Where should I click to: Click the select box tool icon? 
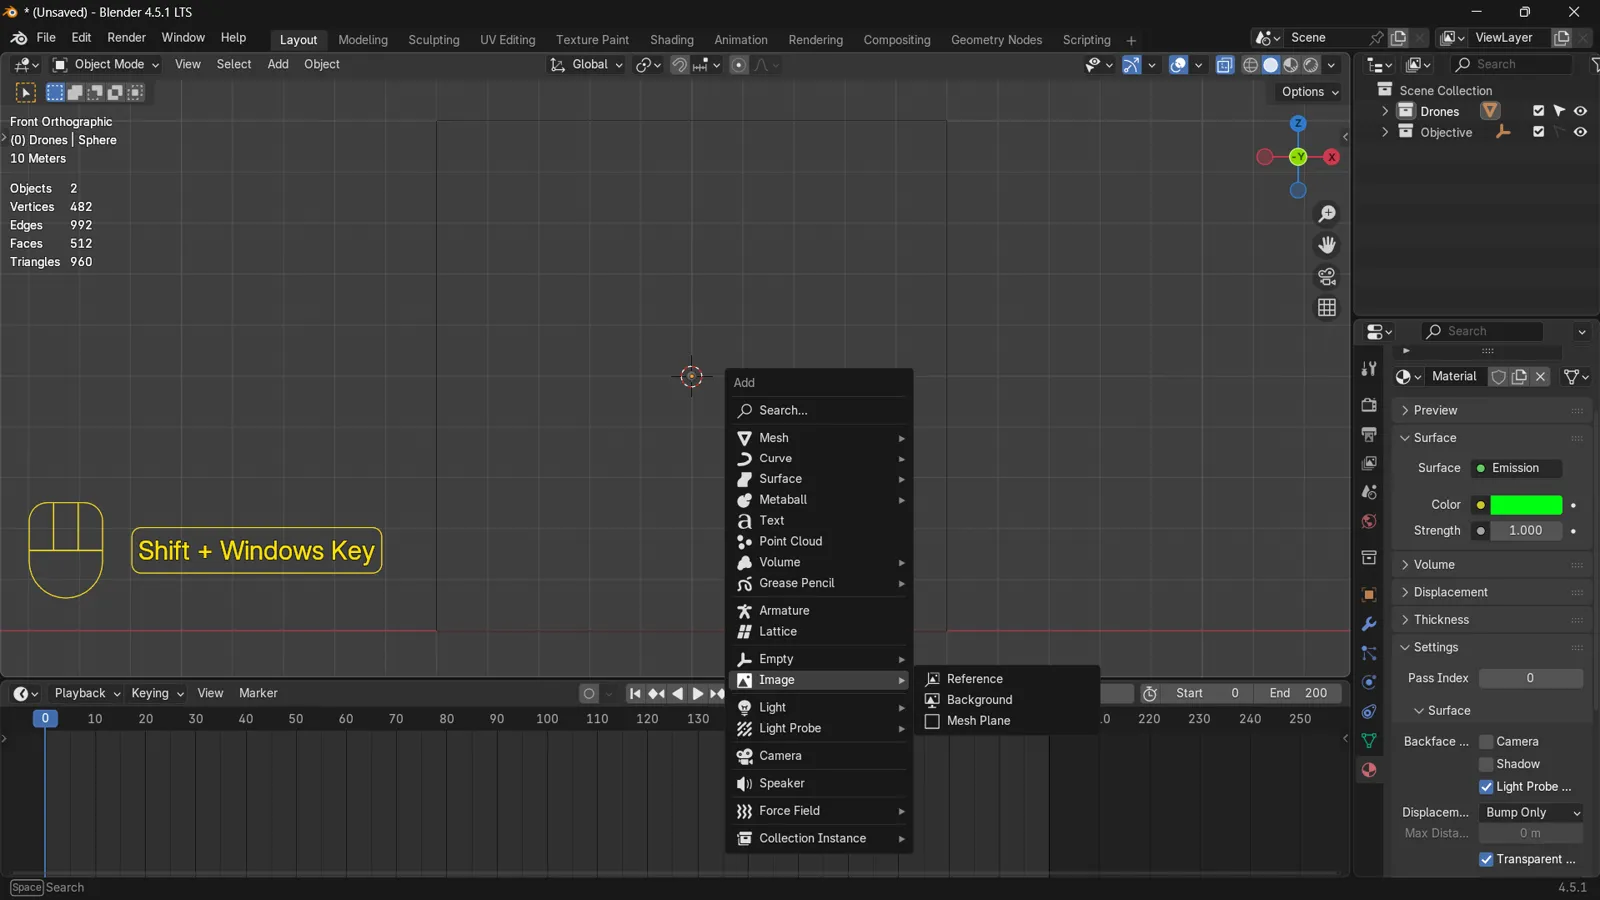tap(26, 93)
